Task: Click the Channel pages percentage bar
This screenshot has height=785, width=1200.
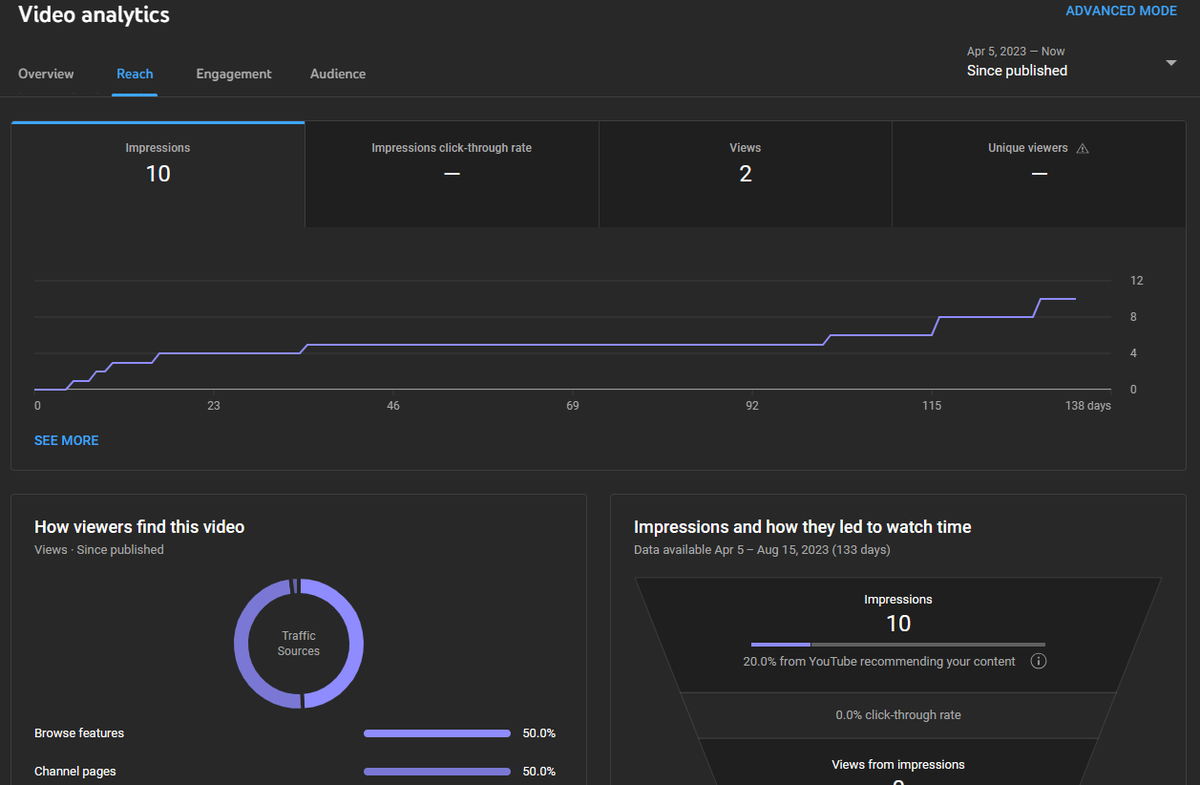Action: tap(437, 771)
